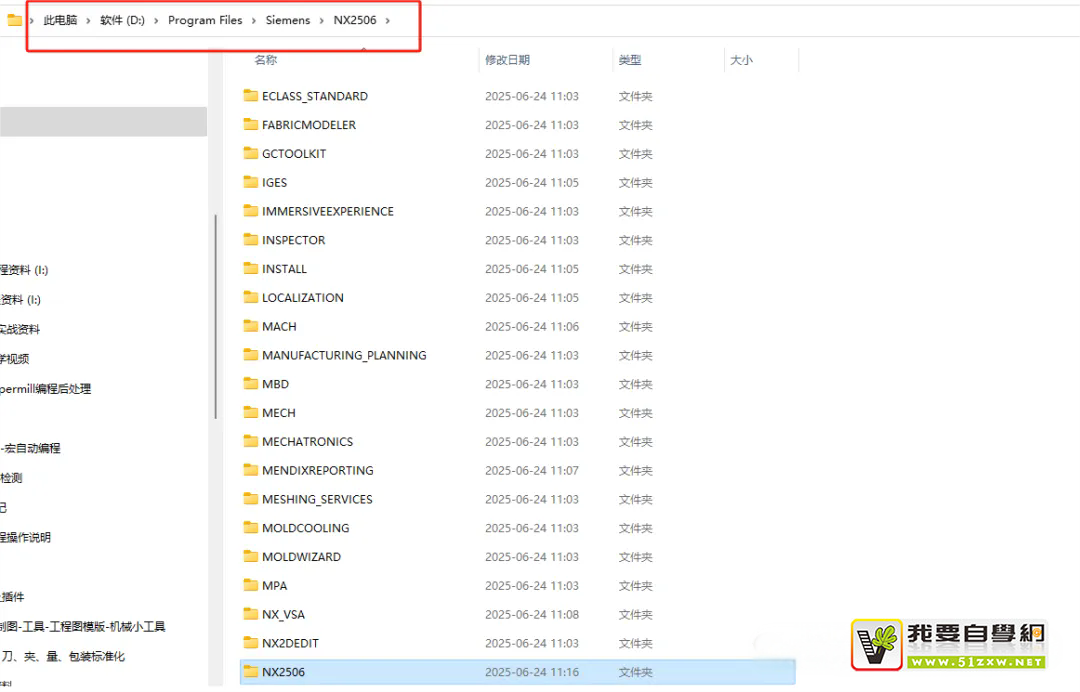Click the INSTALL folder icon
1080x692 pixels.
click(x=251, y=269)
